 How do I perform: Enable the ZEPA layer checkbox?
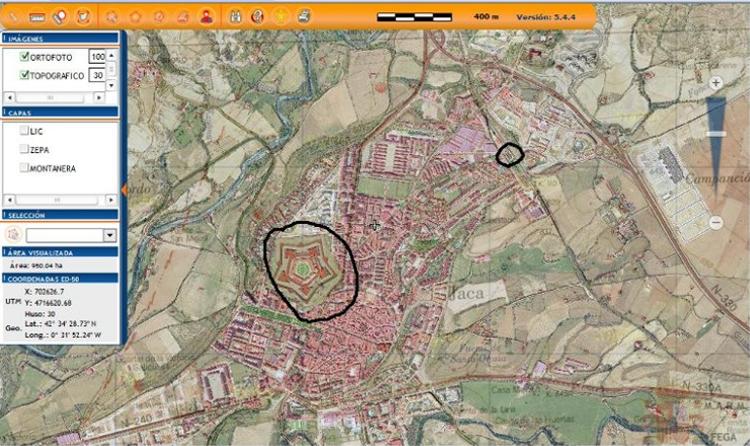(x=25, y=149)
